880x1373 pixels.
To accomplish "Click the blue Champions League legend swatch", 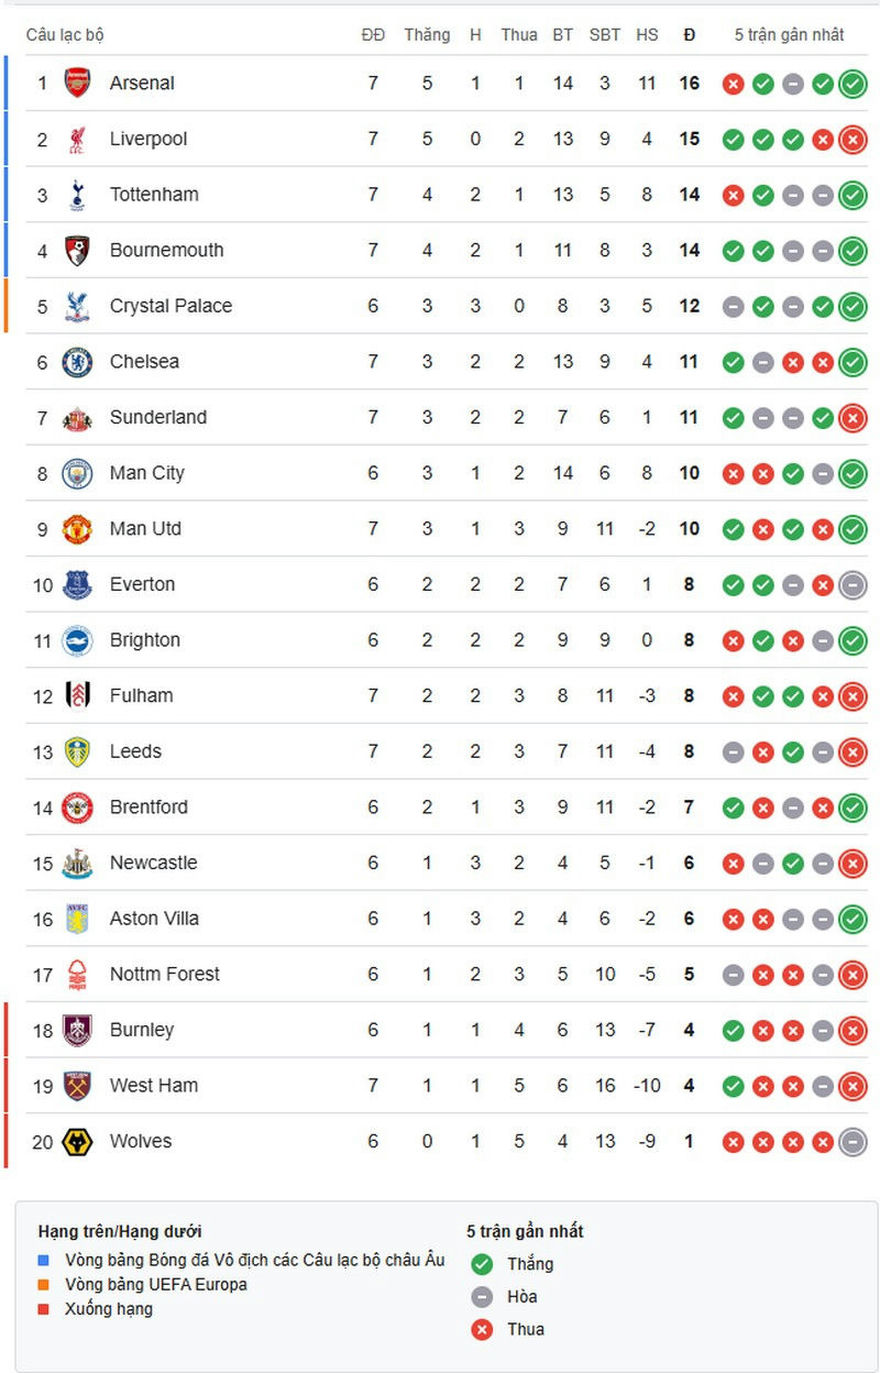I will click(x=43, y=1260).
